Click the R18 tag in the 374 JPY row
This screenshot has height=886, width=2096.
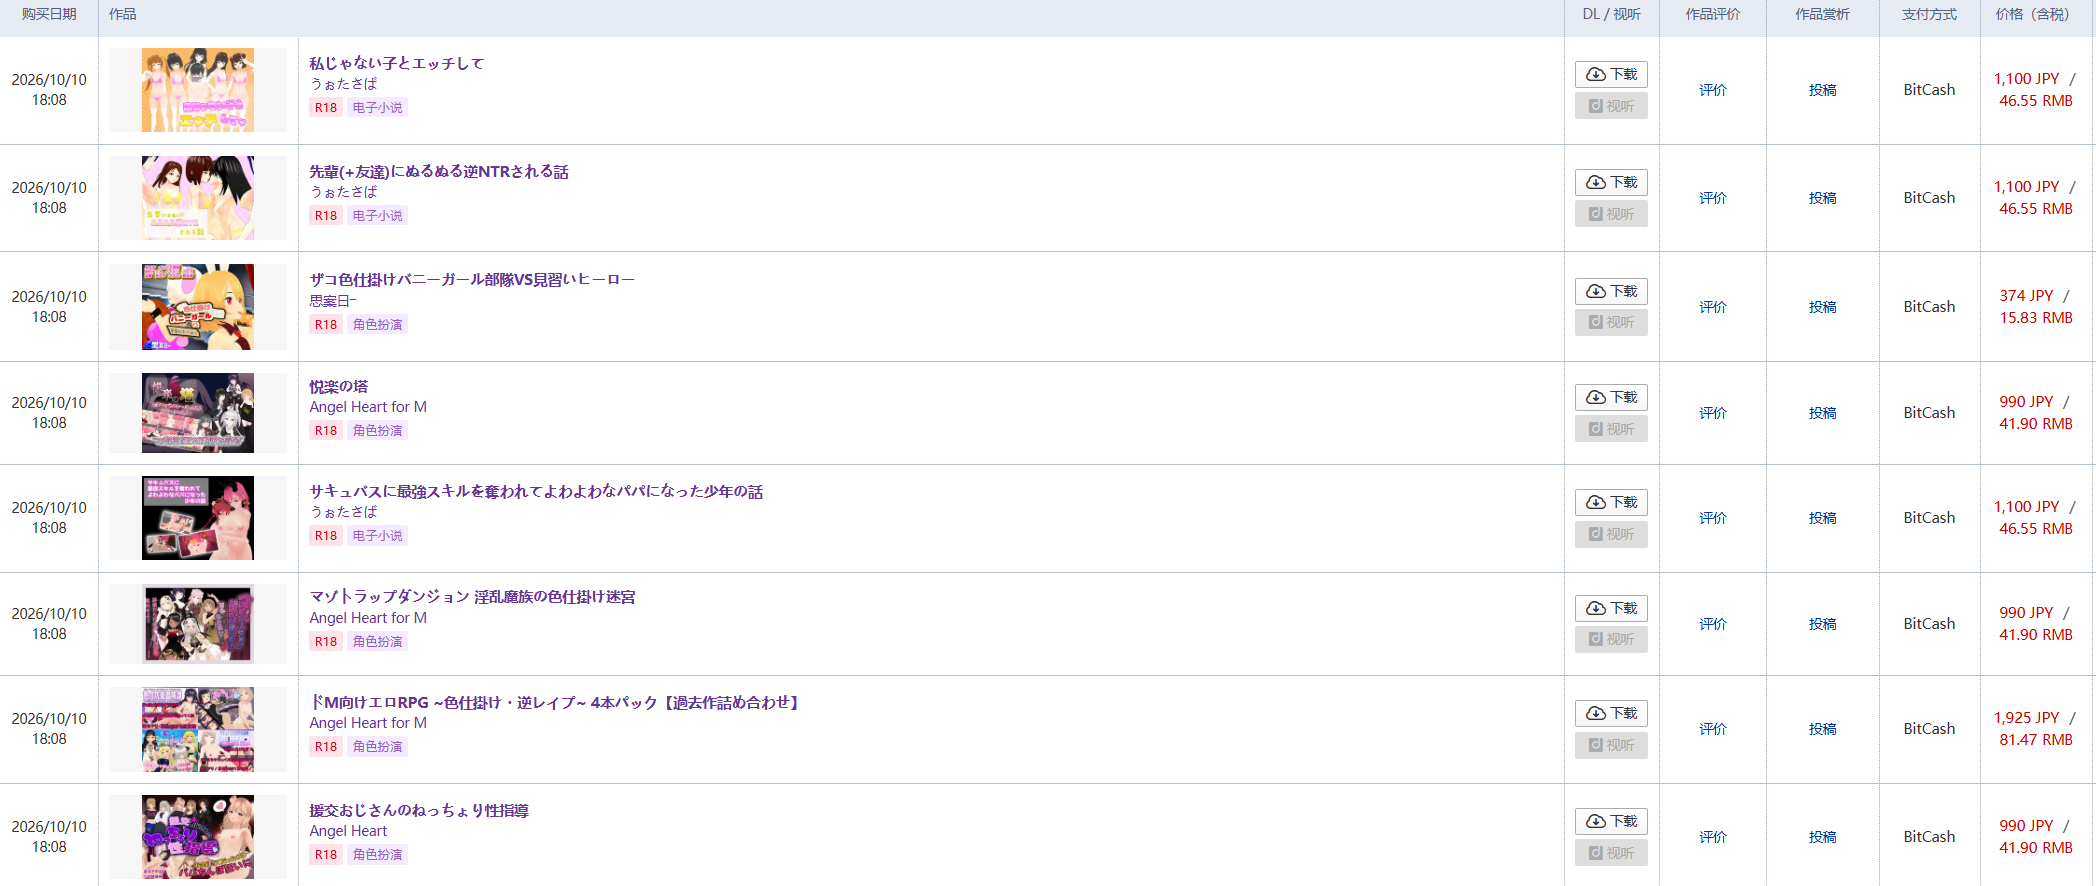(326, 325)
